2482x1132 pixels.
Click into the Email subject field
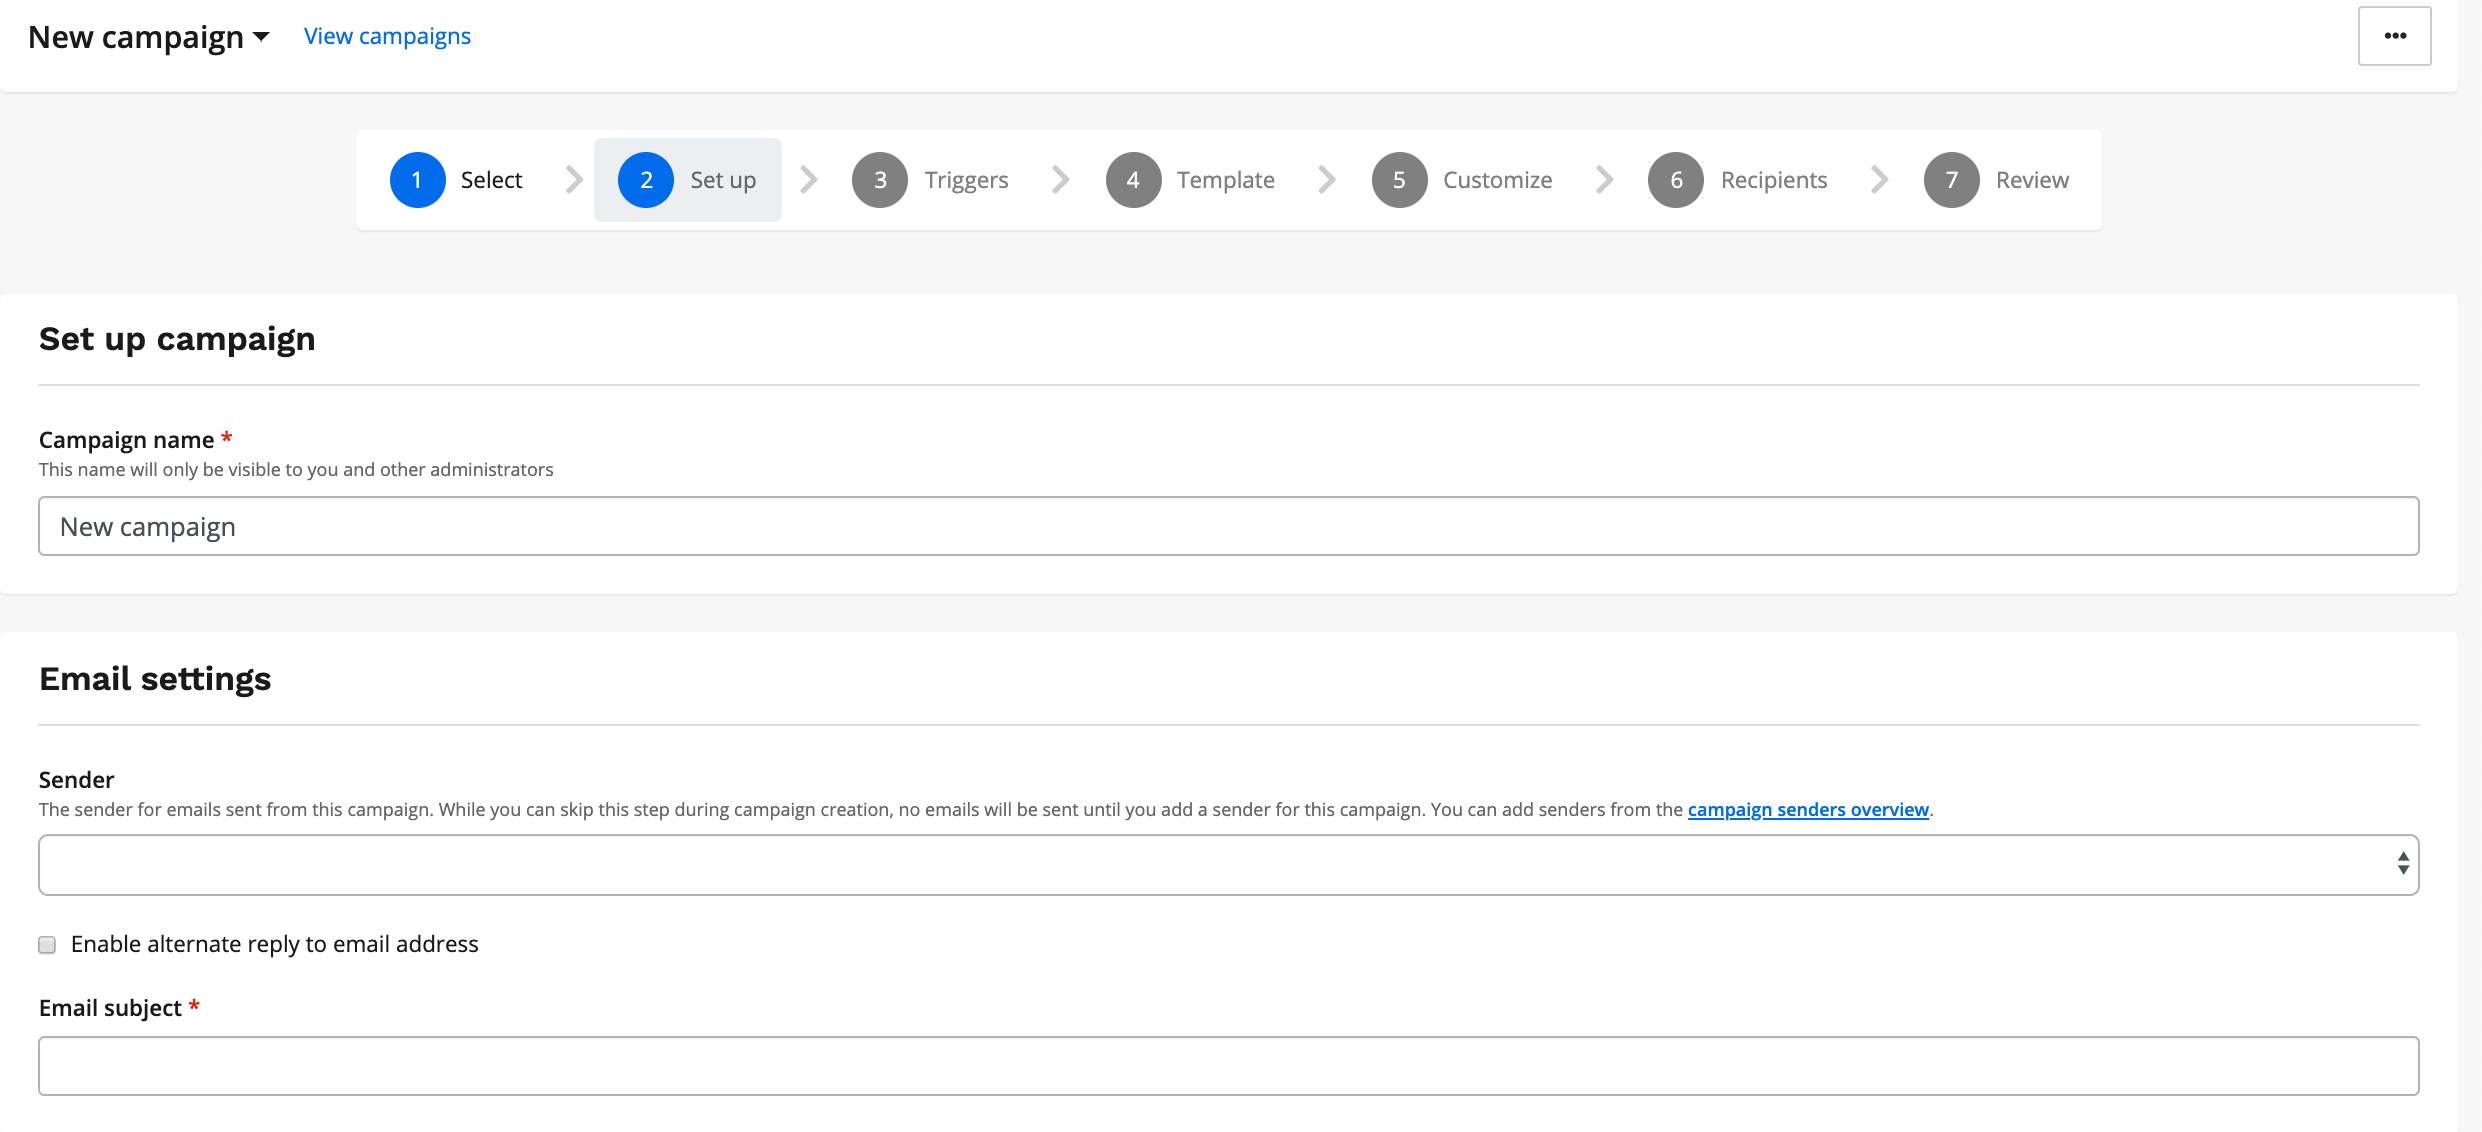(1228, 1066)
